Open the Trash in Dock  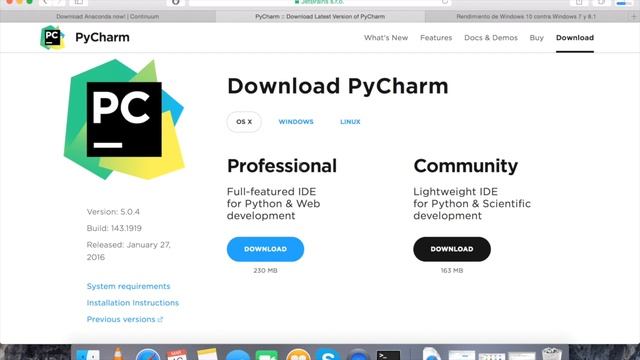(x=552, y=353)
